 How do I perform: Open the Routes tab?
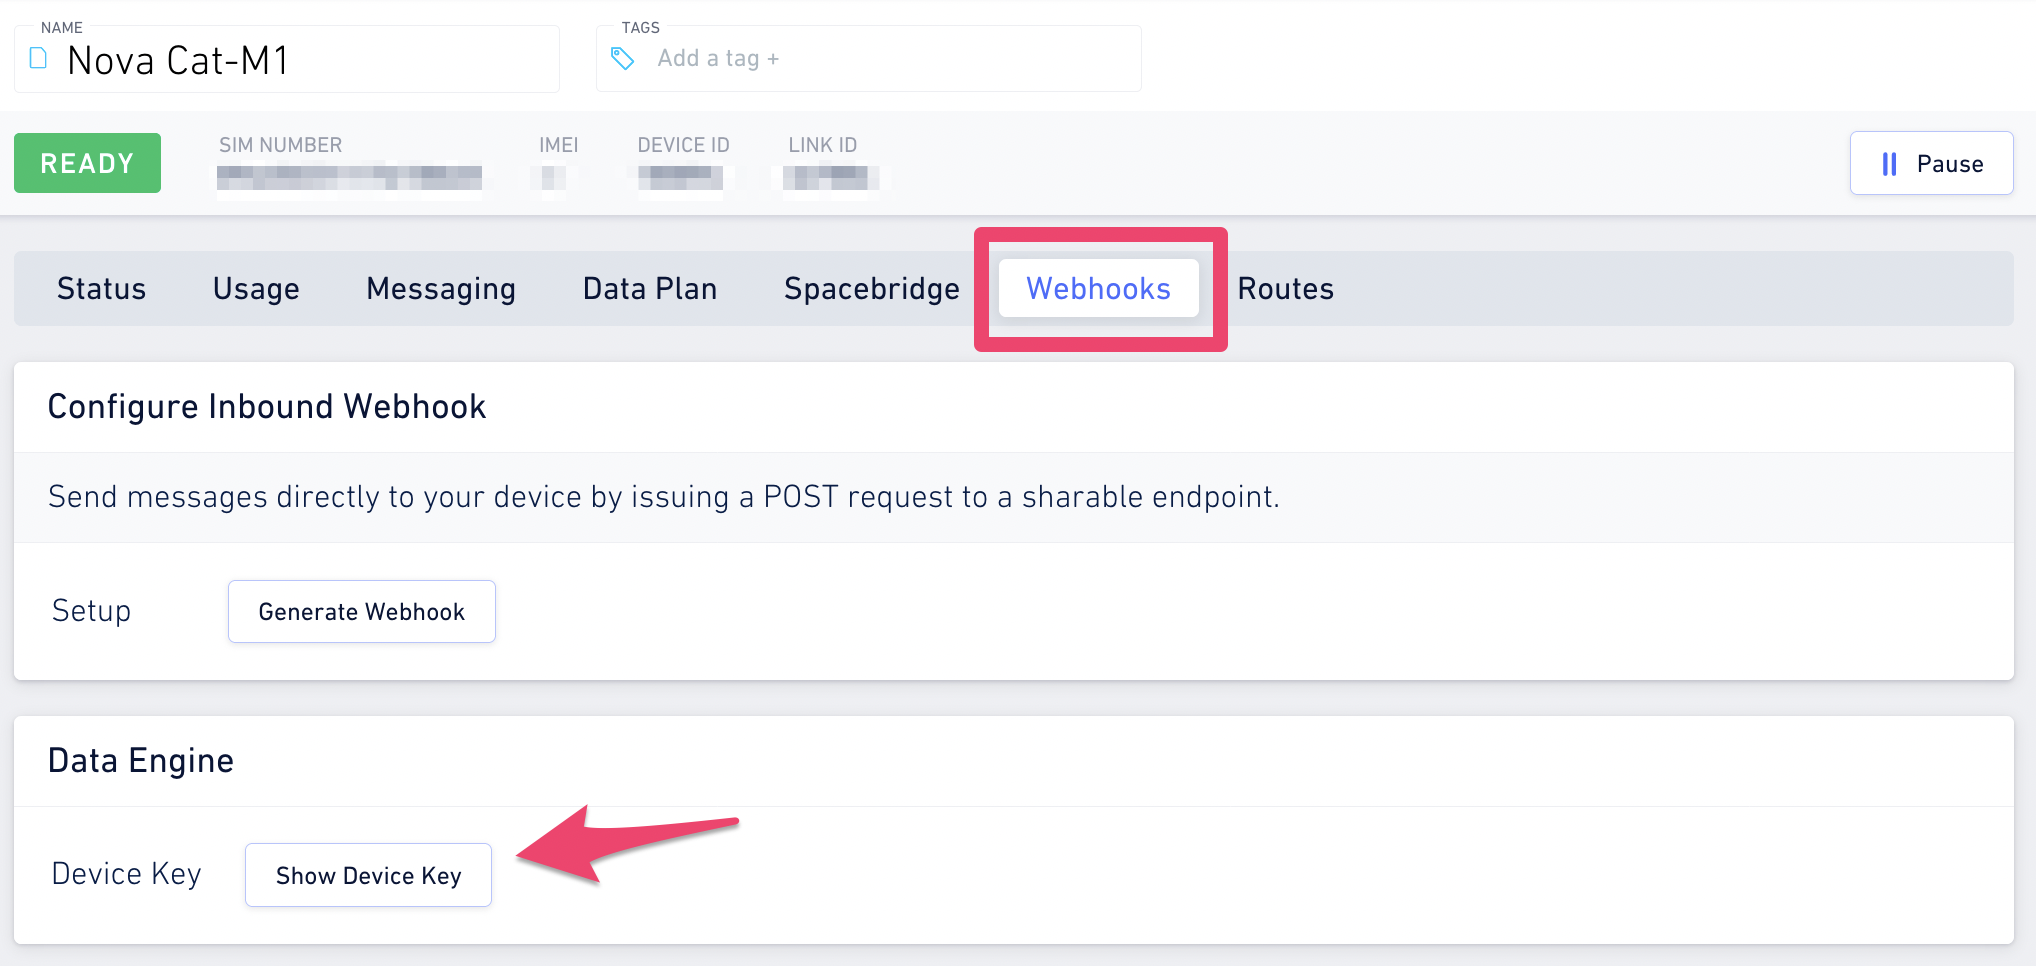[x=1285, y=288]
